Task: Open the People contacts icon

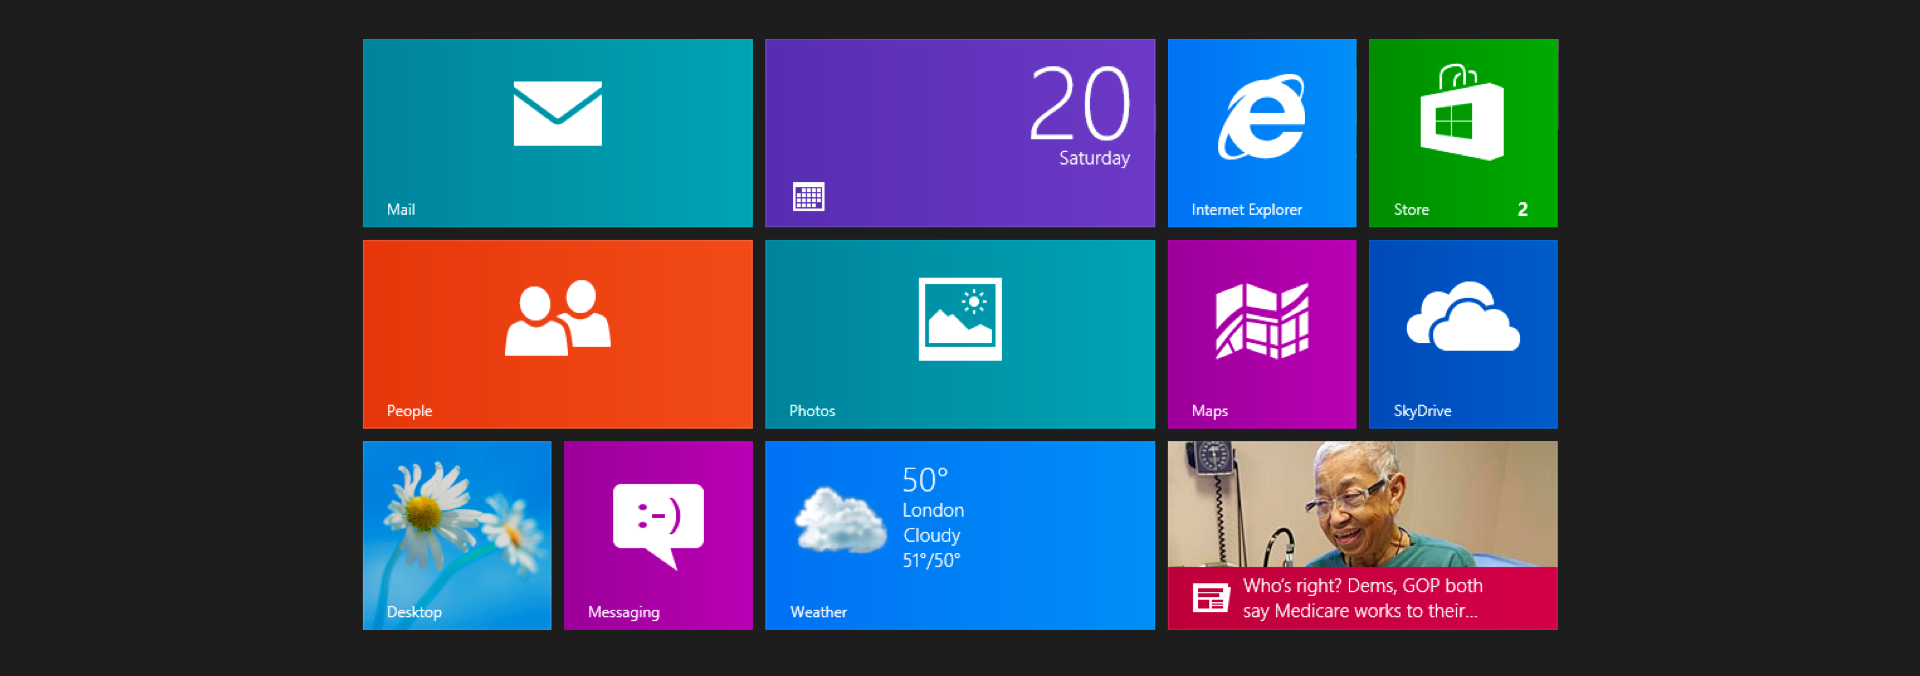Action: pyautogui.click(x=557, y=318)
